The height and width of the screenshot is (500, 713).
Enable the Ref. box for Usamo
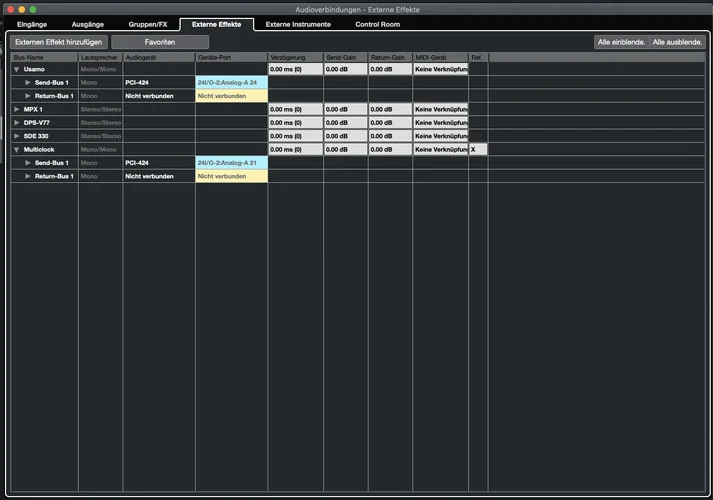478,69
